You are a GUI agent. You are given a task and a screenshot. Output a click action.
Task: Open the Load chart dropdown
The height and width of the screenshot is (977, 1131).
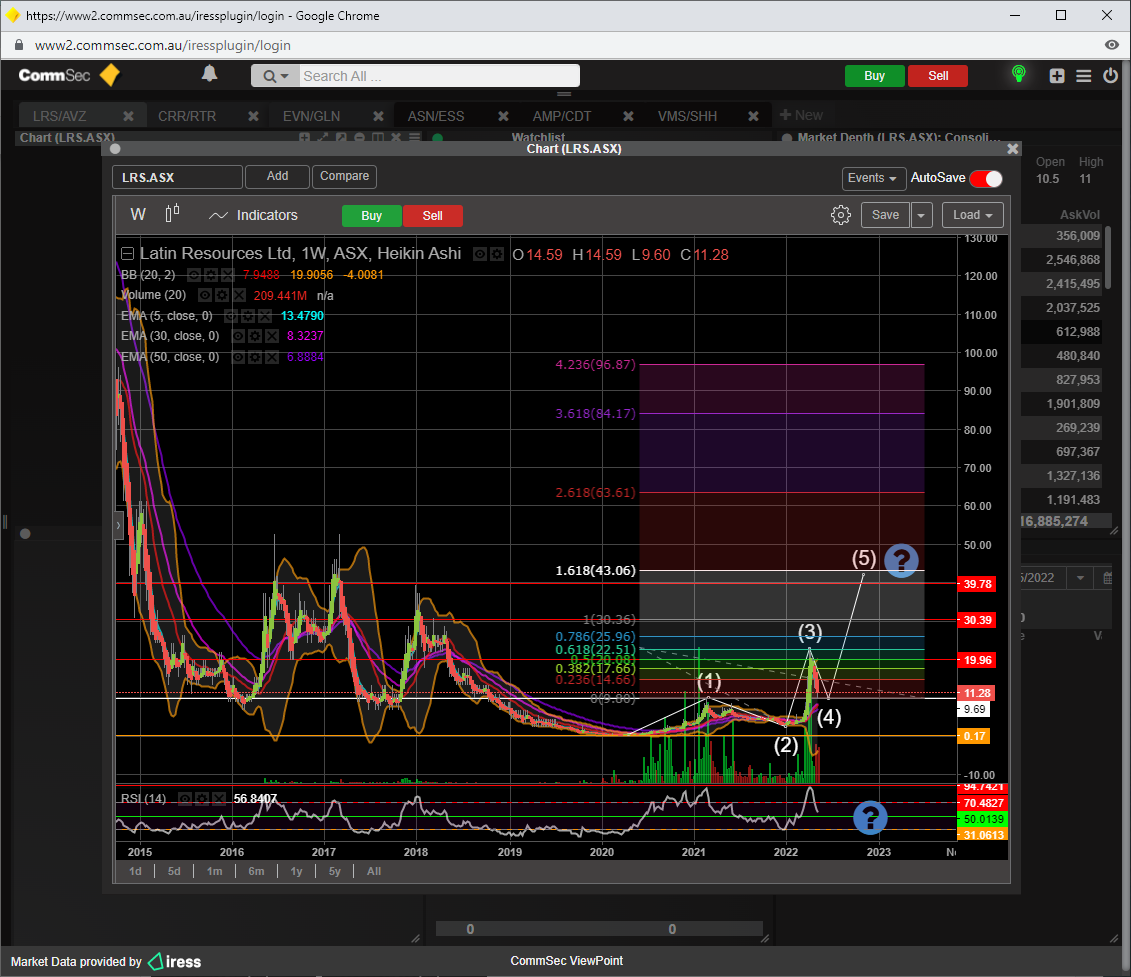[972, 215]
